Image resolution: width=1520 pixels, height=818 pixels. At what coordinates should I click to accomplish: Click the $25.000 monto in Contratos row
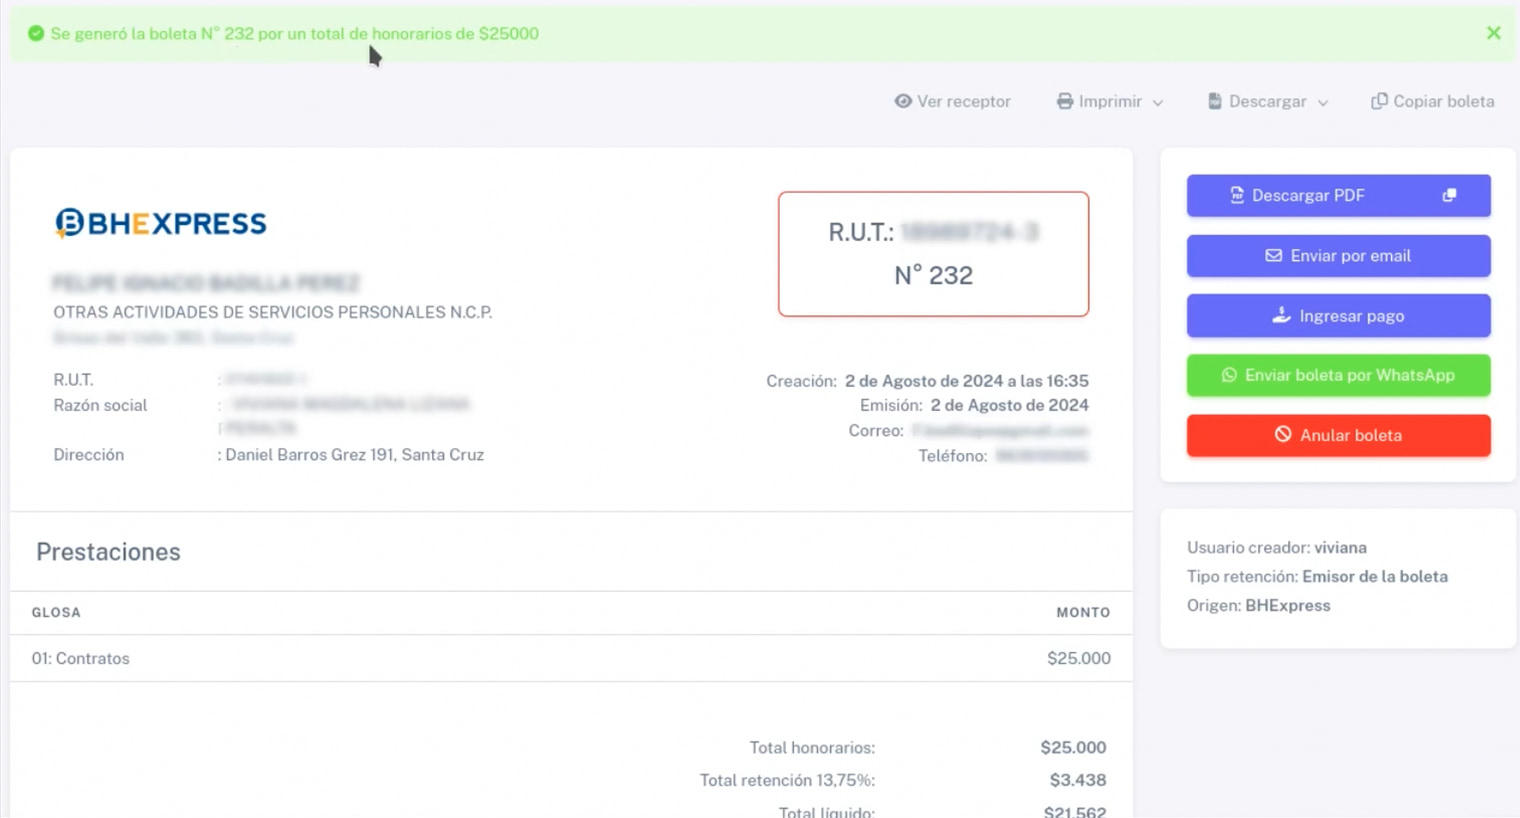[x=1078, y=658]
